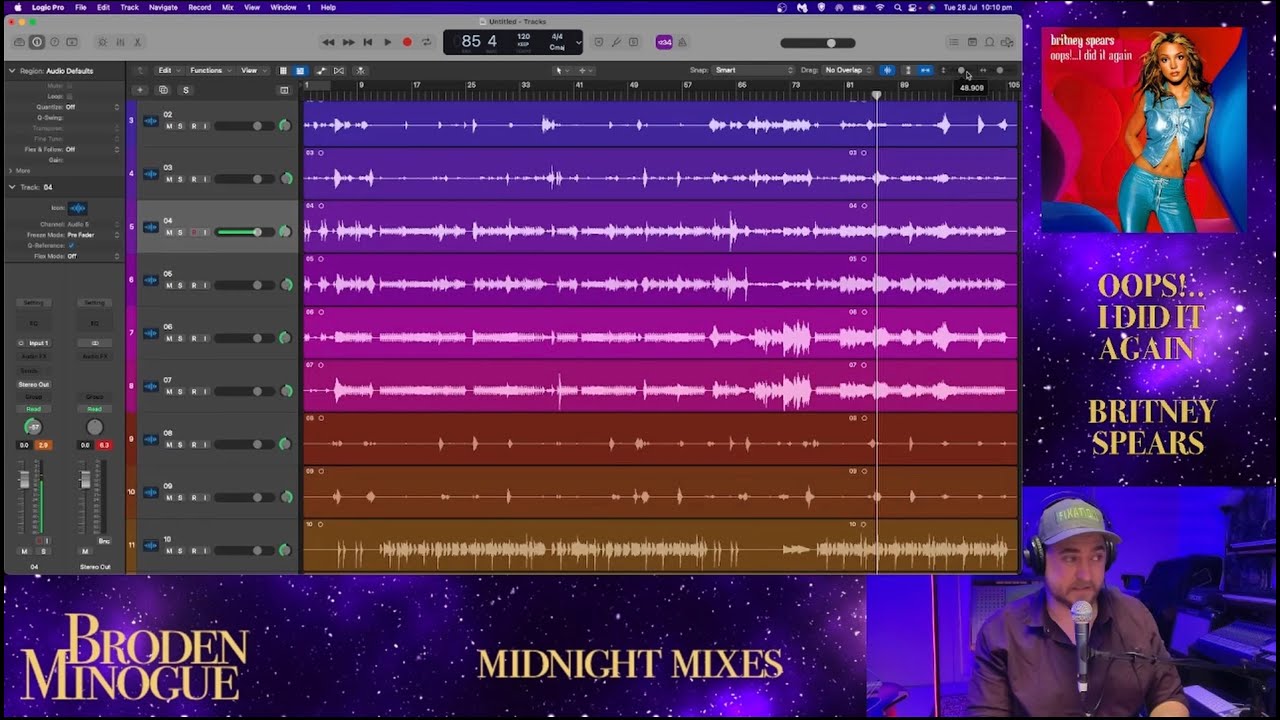Image resolution: width=1280 pixels, height=720 pixels.
Task: Open the Navigate menu
Action: tap(163, 7)
